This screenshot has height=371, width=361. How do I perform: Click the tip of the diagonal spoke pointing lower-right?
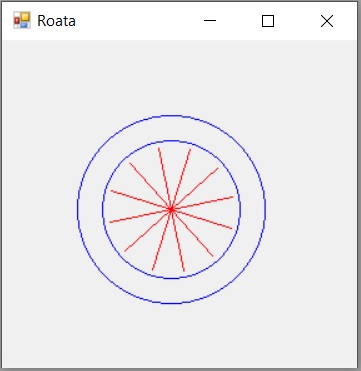[213, 256]
